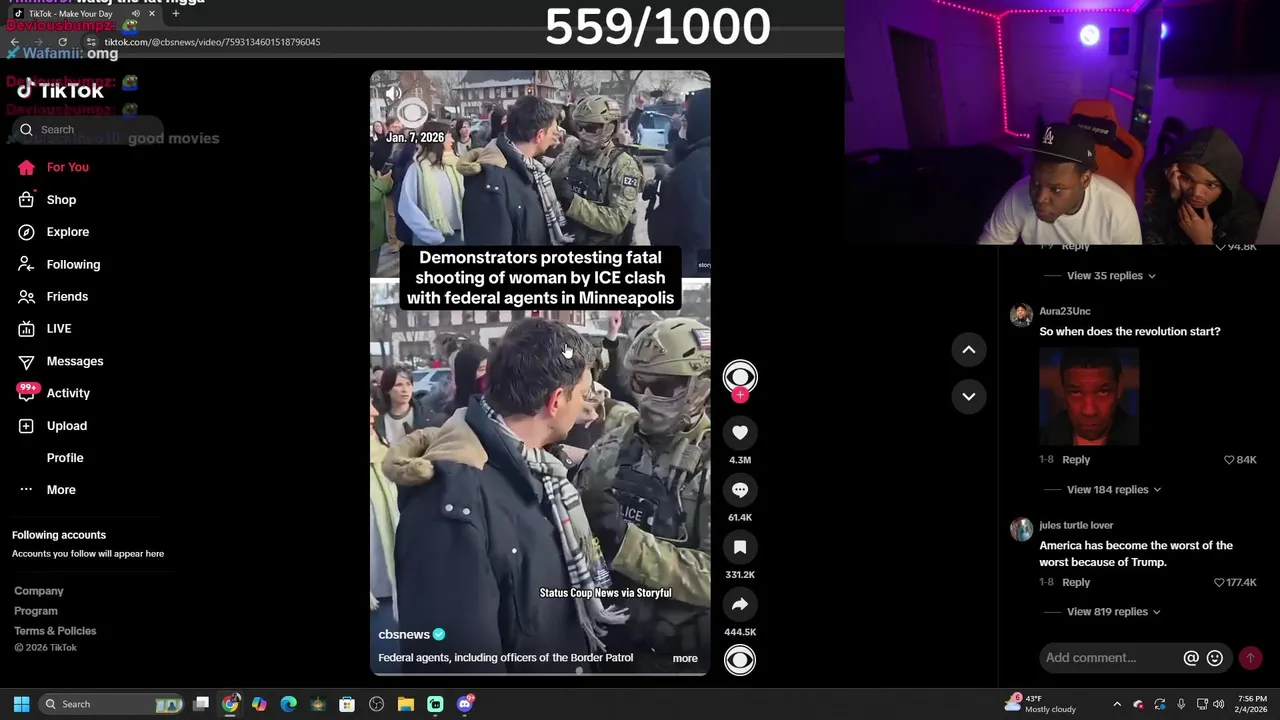This screenshot has height=720, width=1280.
Task: Open the spinning sound disc icon
Action: (740, 660)
